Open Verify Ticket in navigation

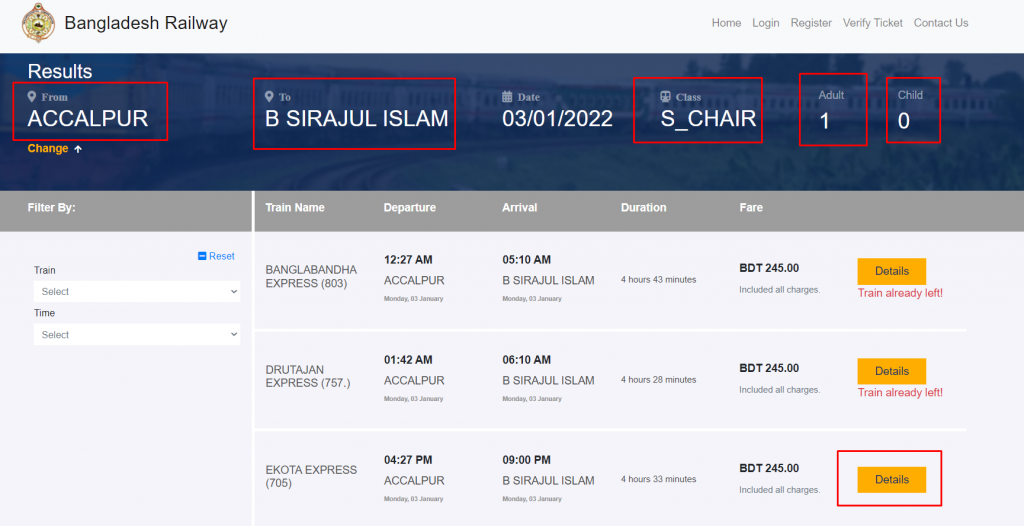(x=872, y=23)
